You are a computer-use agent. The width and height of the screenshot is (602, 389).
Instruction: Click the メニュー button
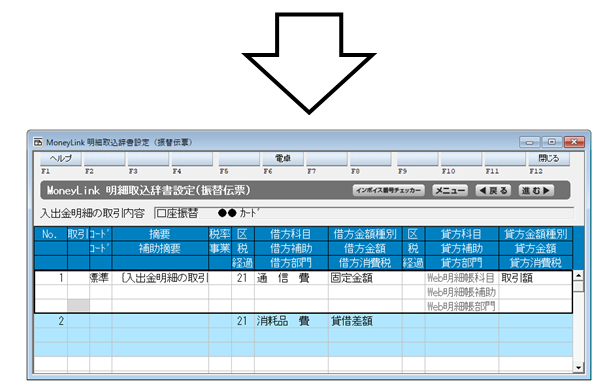tap(450, 190)
